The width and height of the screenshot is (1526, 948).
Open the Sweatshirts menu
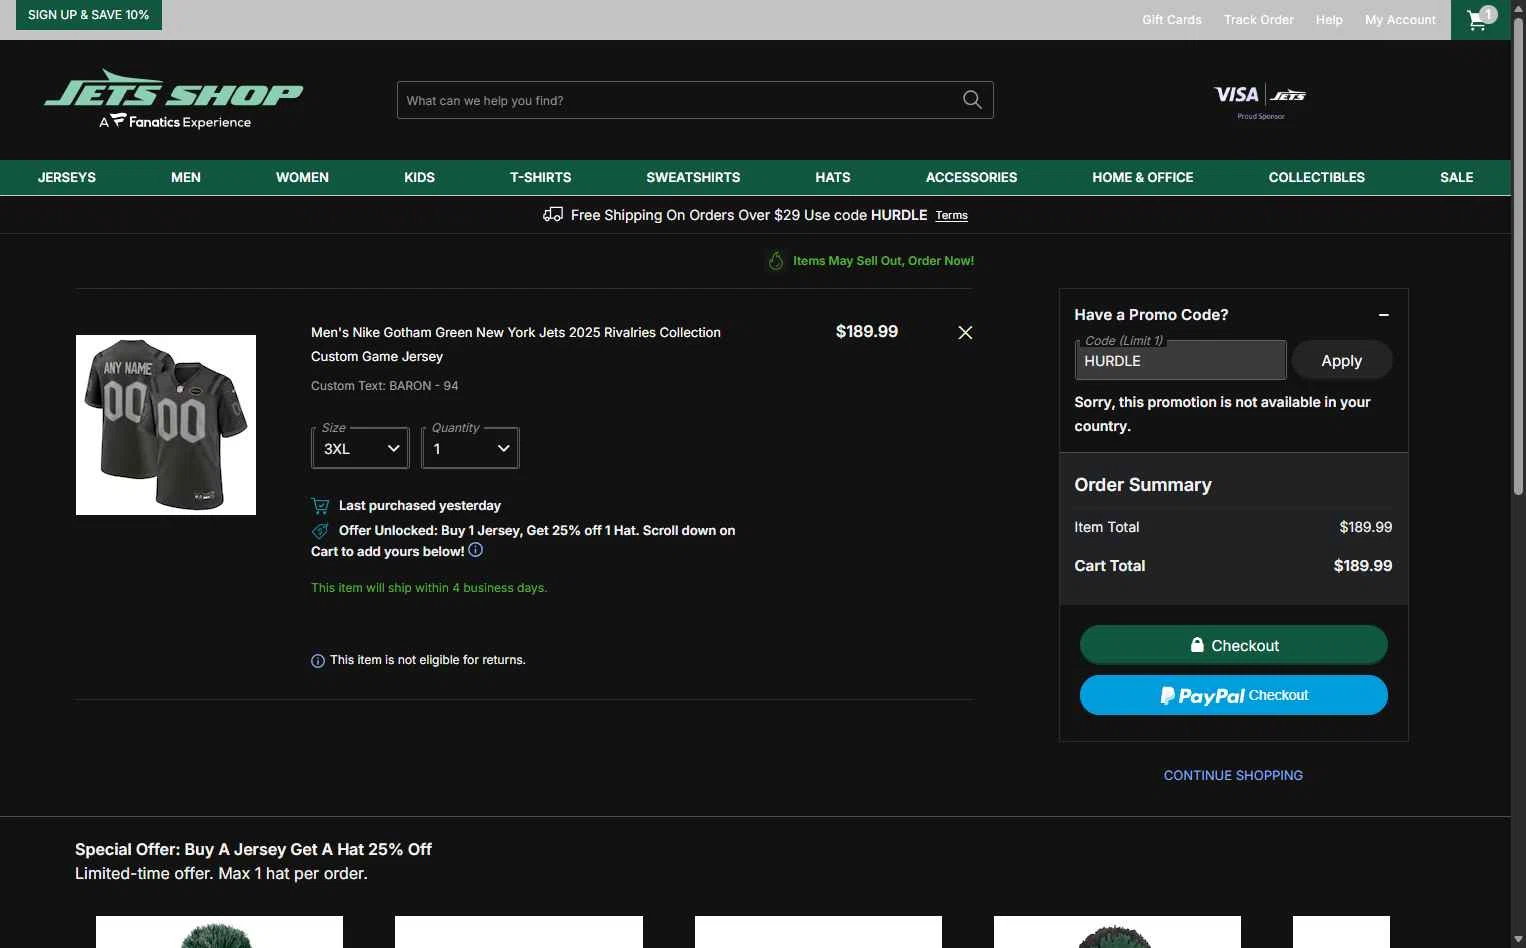pos(693,177)
